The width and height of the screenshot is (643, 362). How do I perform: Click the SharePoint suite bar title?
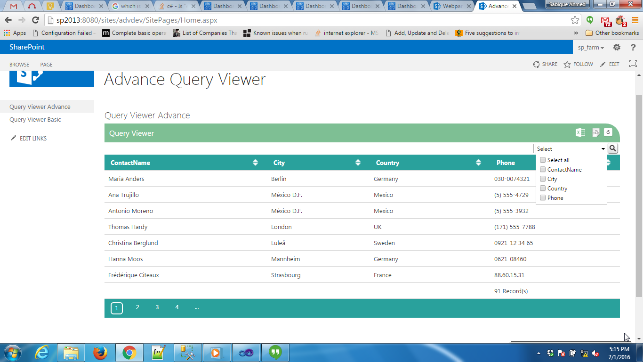27,47
